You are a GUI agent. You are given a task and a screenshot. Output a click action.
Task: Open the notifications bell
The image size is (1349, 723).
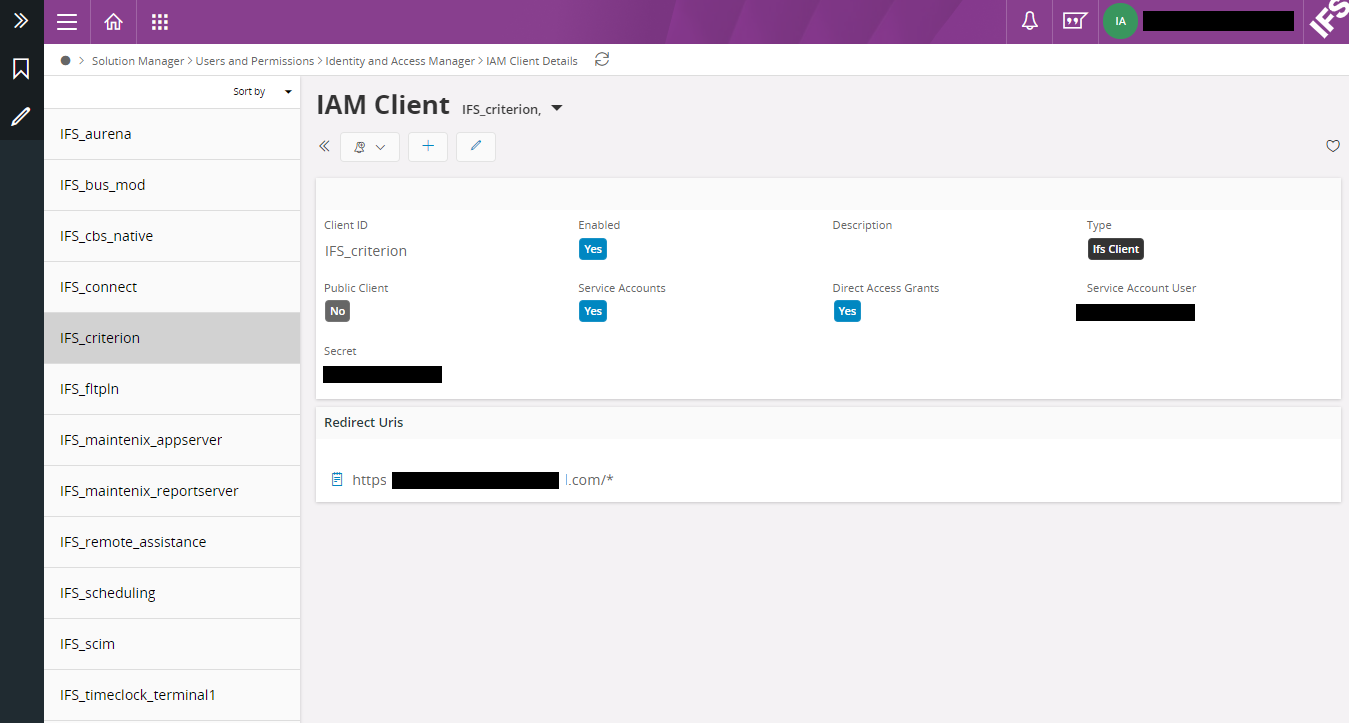tap(1030, 22)
